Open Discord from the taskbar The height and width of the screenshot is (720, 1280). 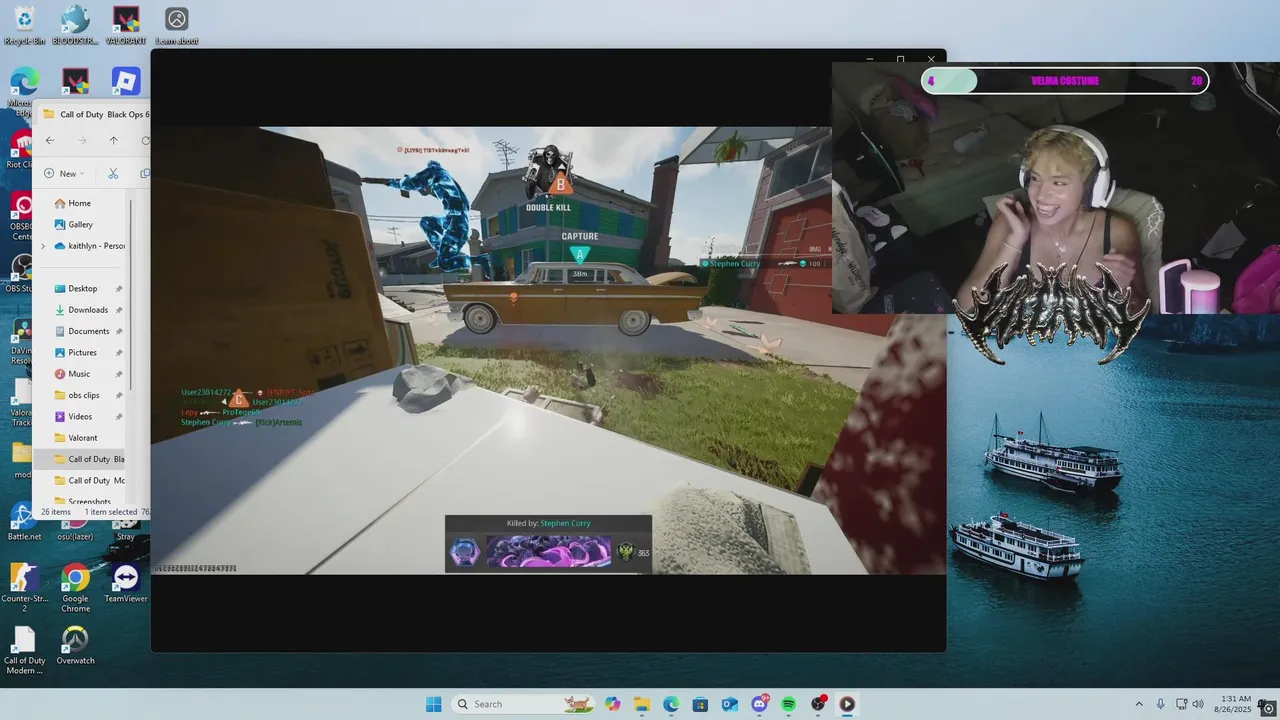pyautogui.click(x=759, y=704)
